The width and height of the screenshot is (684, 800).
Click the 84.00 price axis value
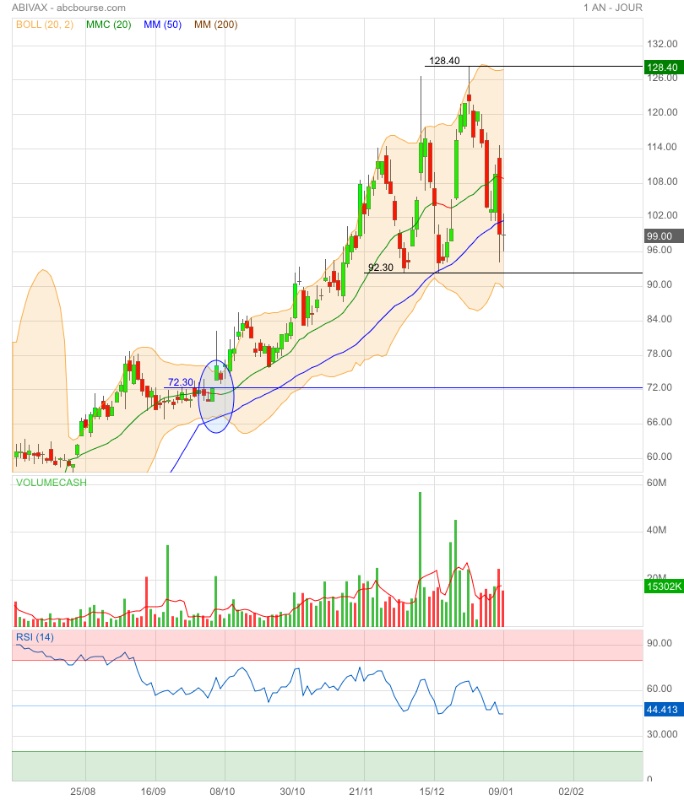(x=660, y=319)
